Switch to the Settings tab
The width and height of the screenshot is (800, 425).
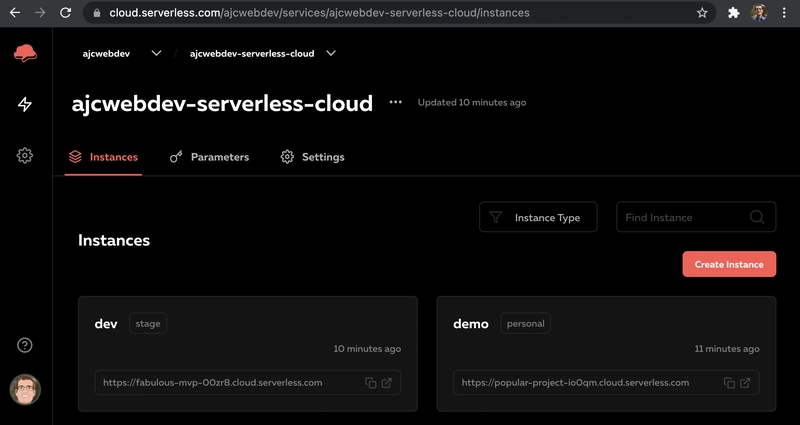point(312,157)
